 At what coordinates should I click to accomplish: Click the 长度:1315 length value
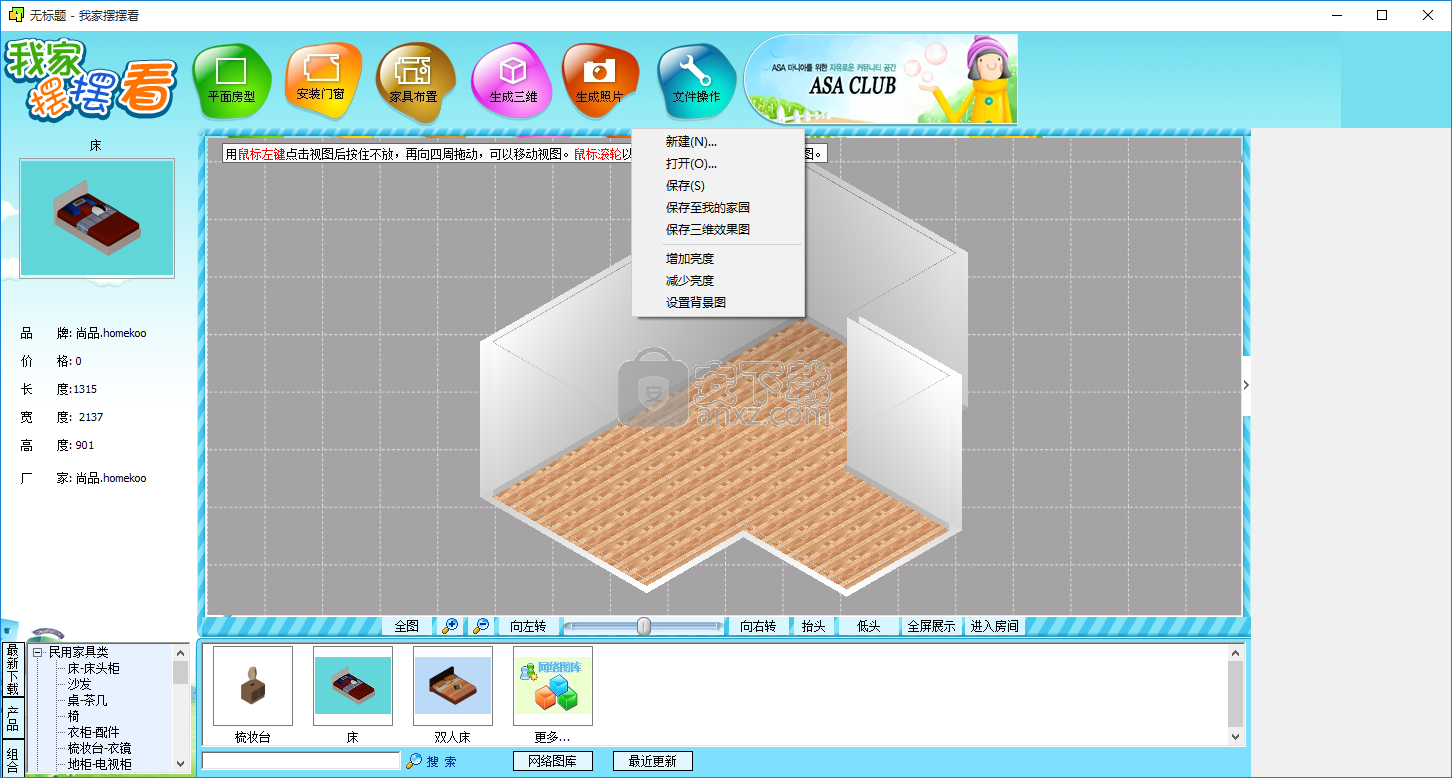point(59,389)
